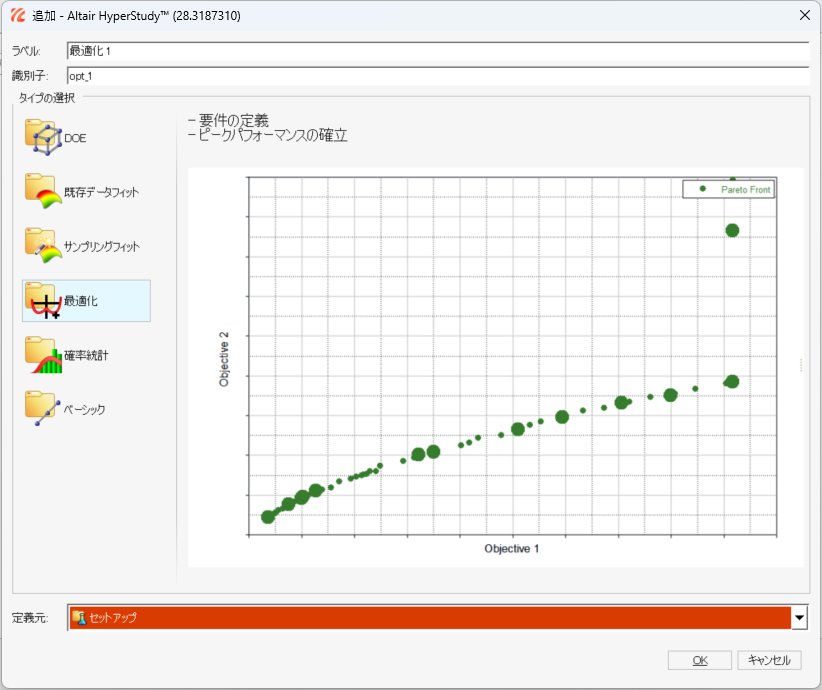Image resolution: width=822 pixels, height=690 pixels.
Task: Open the セットアップ combo box
Action: (x=430, y=618)
